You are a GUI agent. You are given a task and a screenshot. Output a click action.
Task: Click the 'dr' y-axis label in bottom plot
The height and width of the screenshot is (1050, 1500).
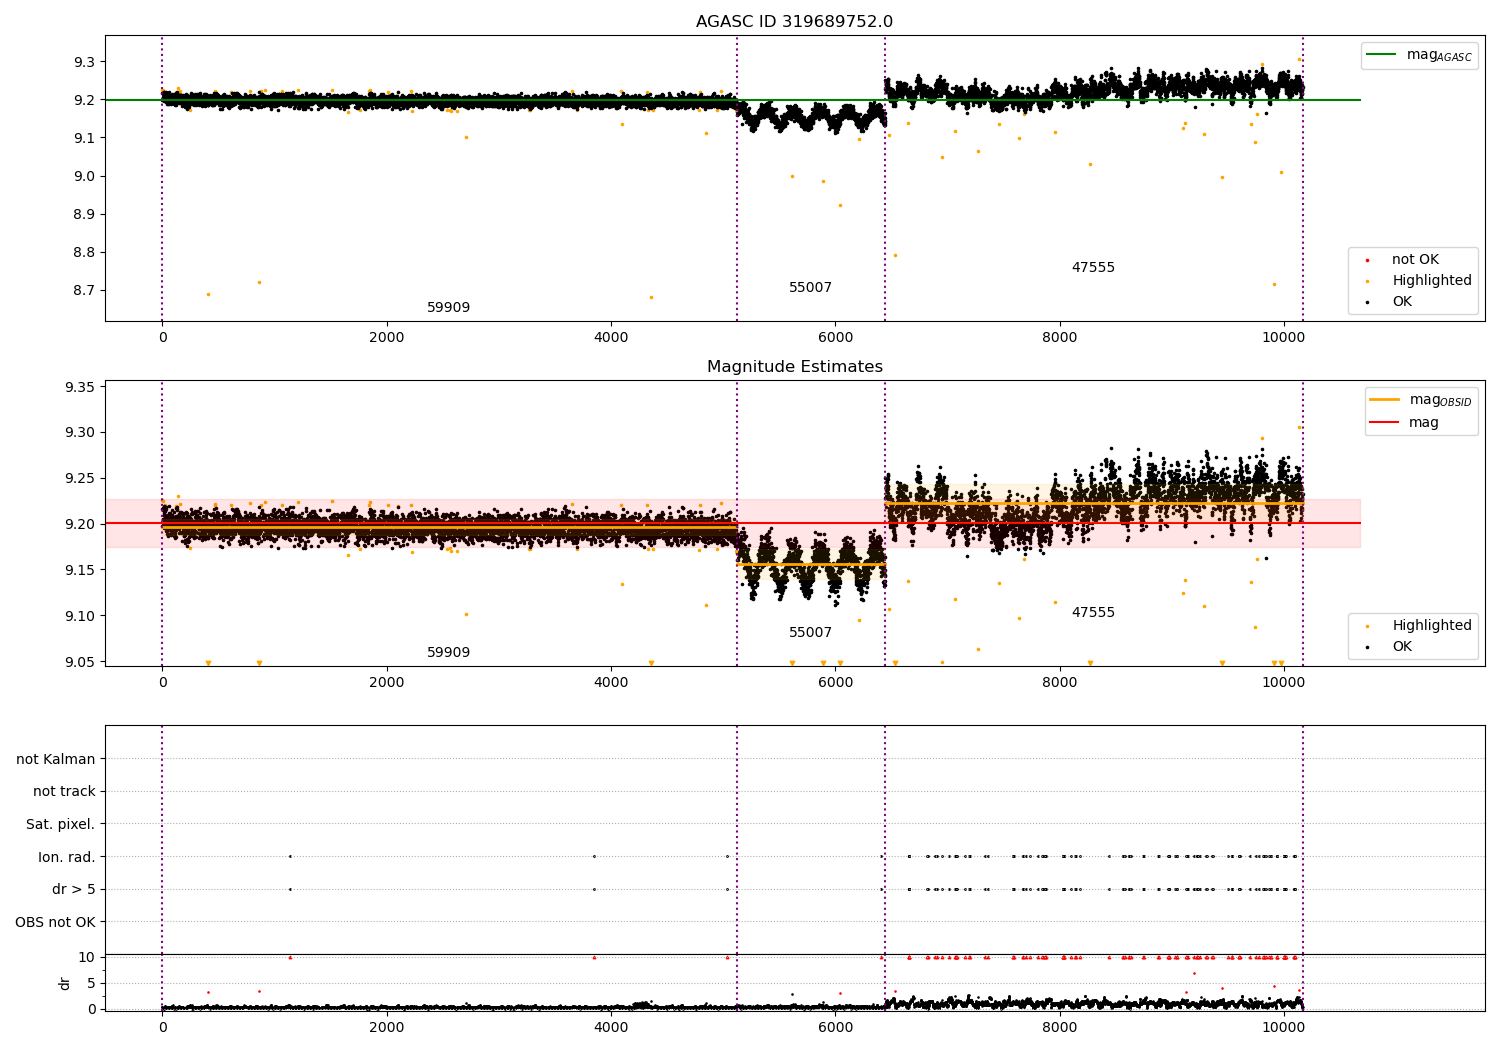click(65, 983)
